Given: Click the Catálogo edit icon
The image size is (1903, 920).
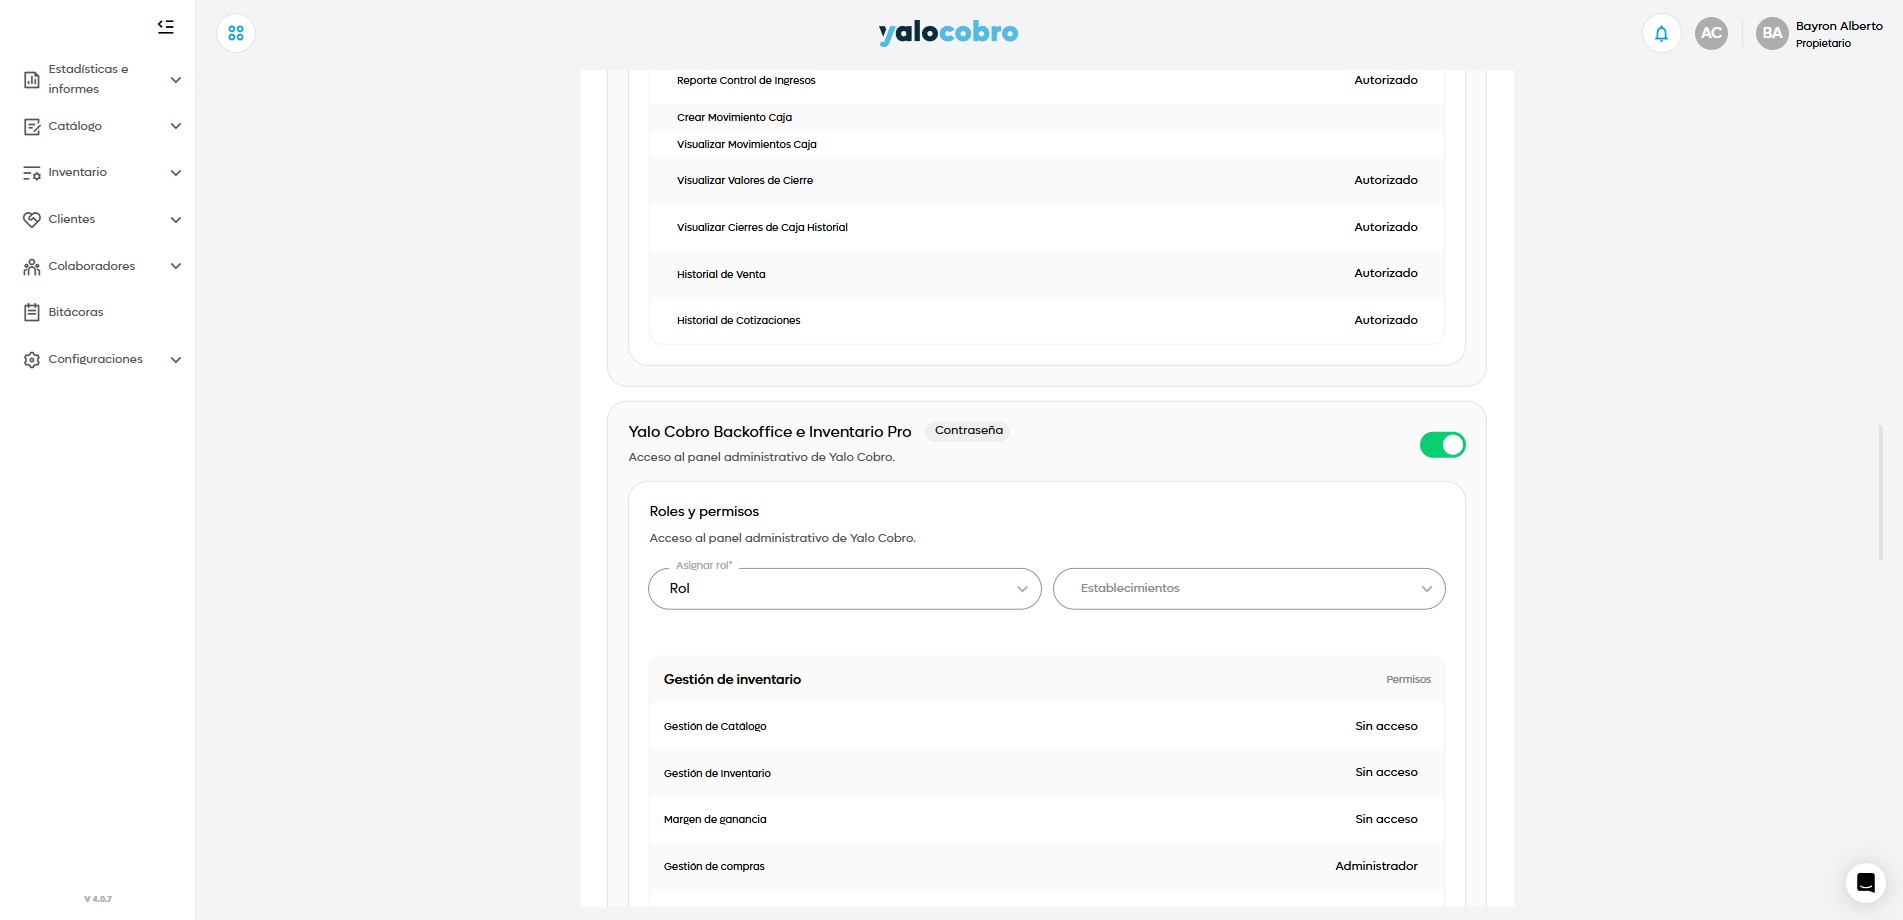Looking at the screenshot, I should (32, 126).
